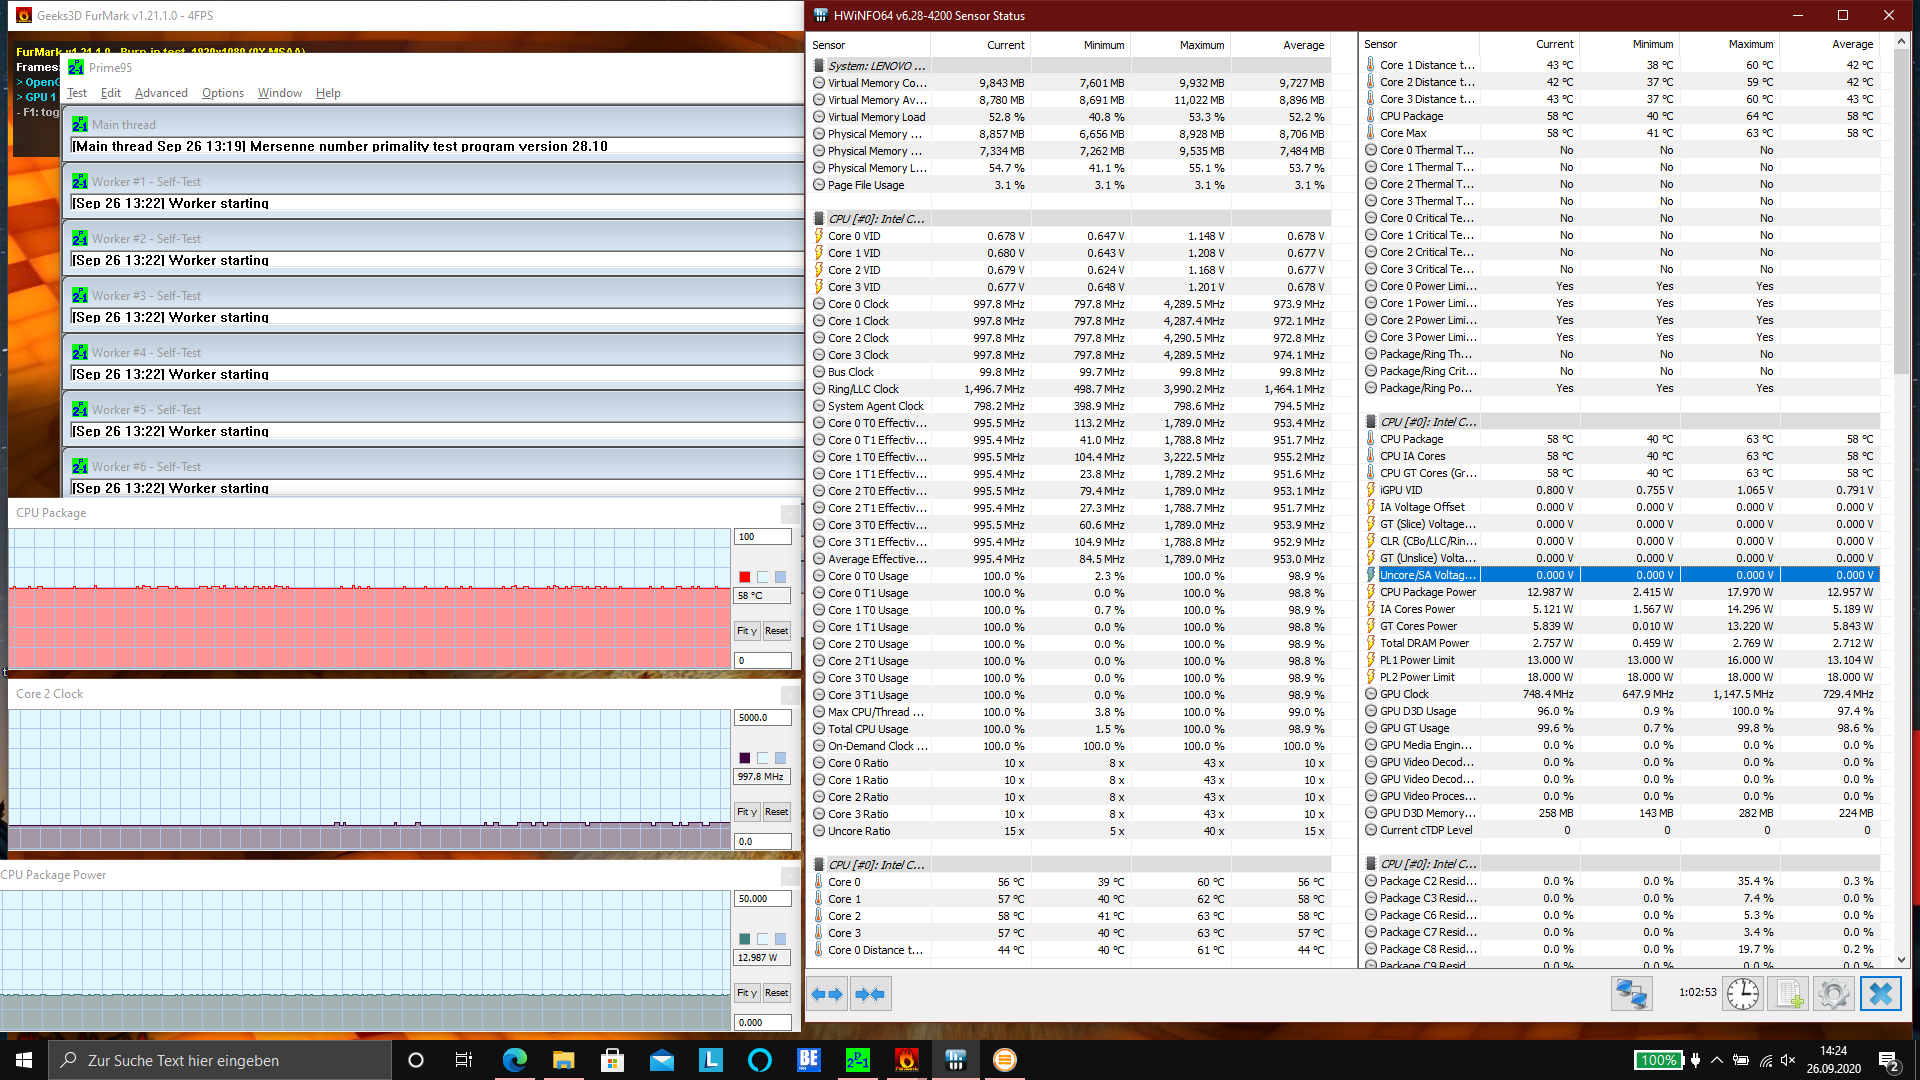Viewport: 1920px width, 1080px height.
Task: Click the 'System: LENOVO ...' sensor group header
Action: 1070,66
